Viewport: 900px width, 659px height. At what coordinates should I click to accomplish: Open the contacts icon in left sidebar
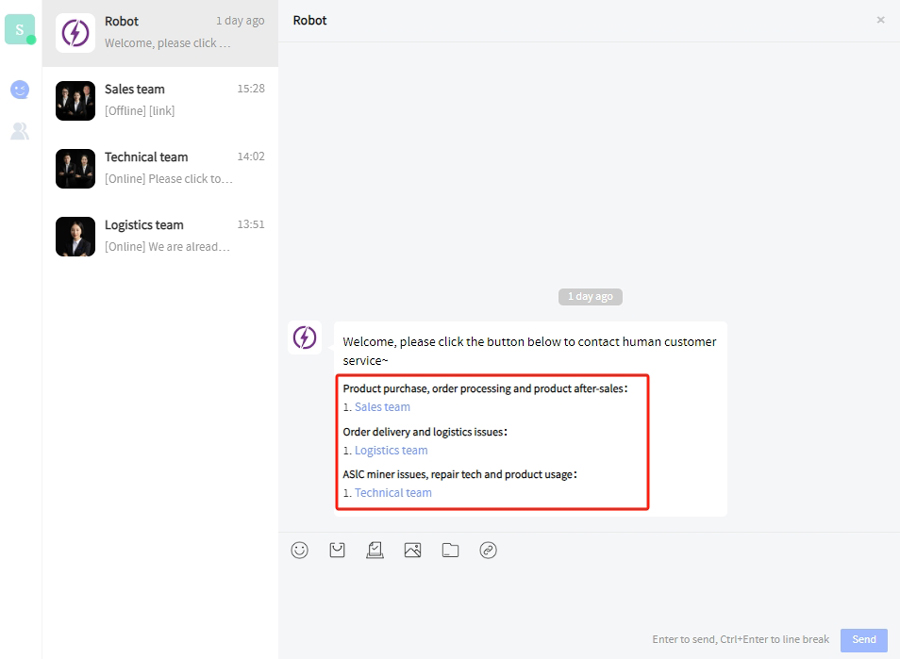20,131
